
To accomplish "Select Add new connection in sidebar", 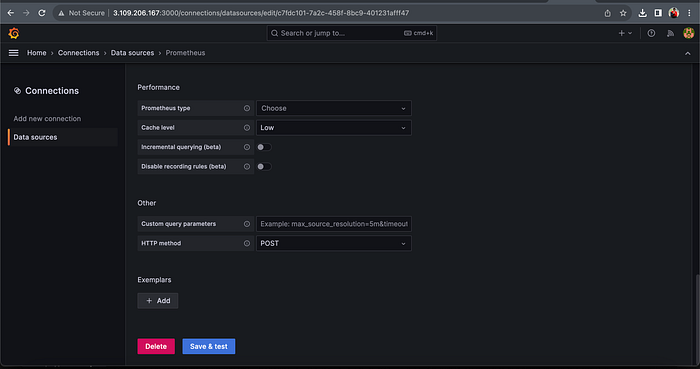I will point(47,119).
